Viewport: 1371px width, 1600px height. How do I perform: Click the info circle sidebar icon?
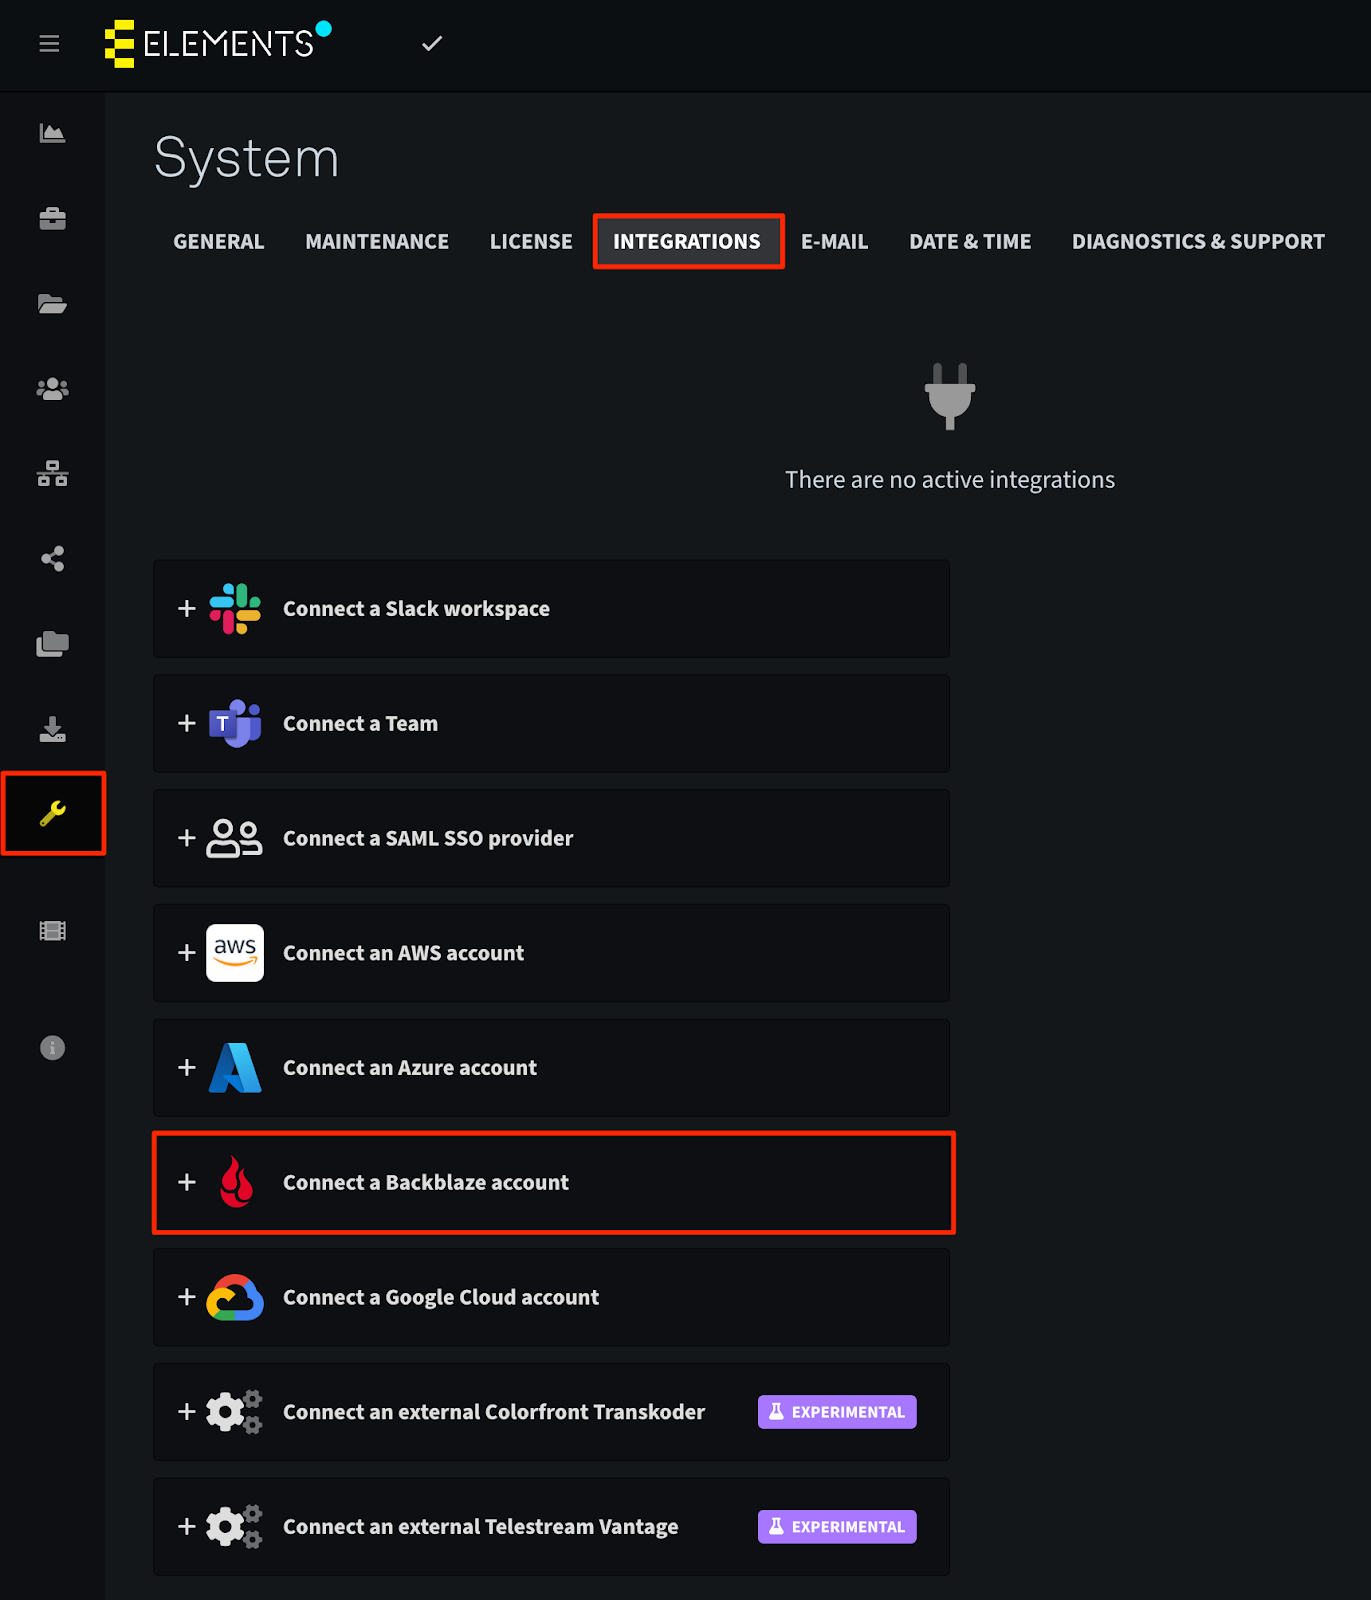coord(52,1047)
